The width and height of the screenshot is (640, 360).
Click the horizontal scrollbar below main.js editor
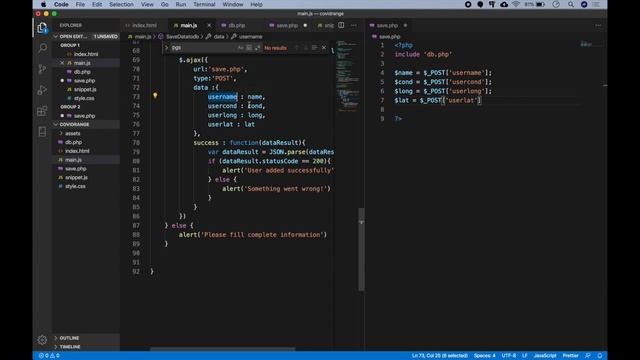tap(222, 349)
